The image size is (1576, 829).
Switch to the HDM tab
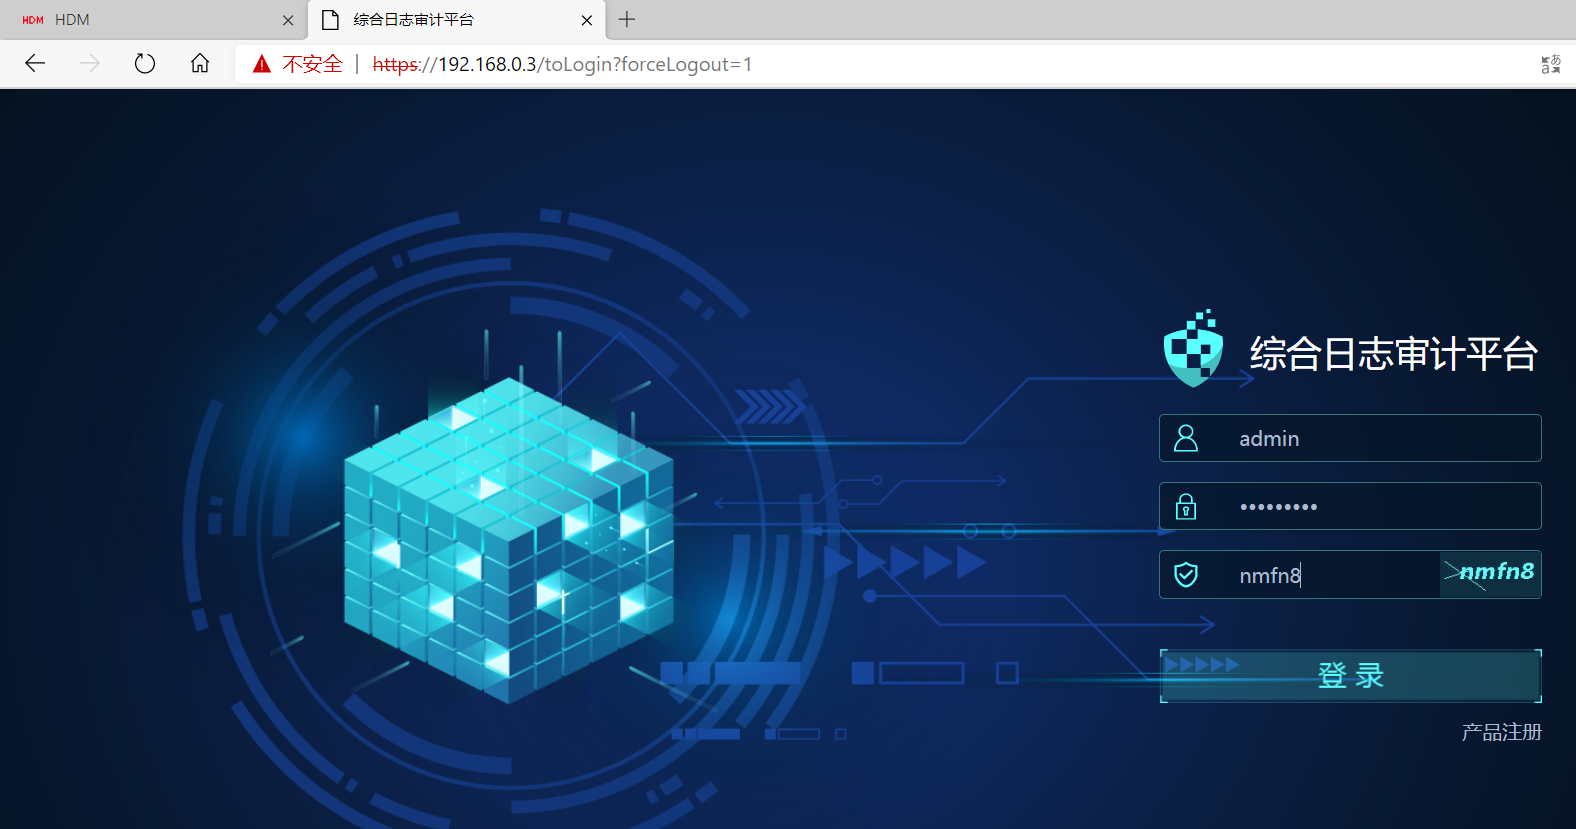pos(153,20)
